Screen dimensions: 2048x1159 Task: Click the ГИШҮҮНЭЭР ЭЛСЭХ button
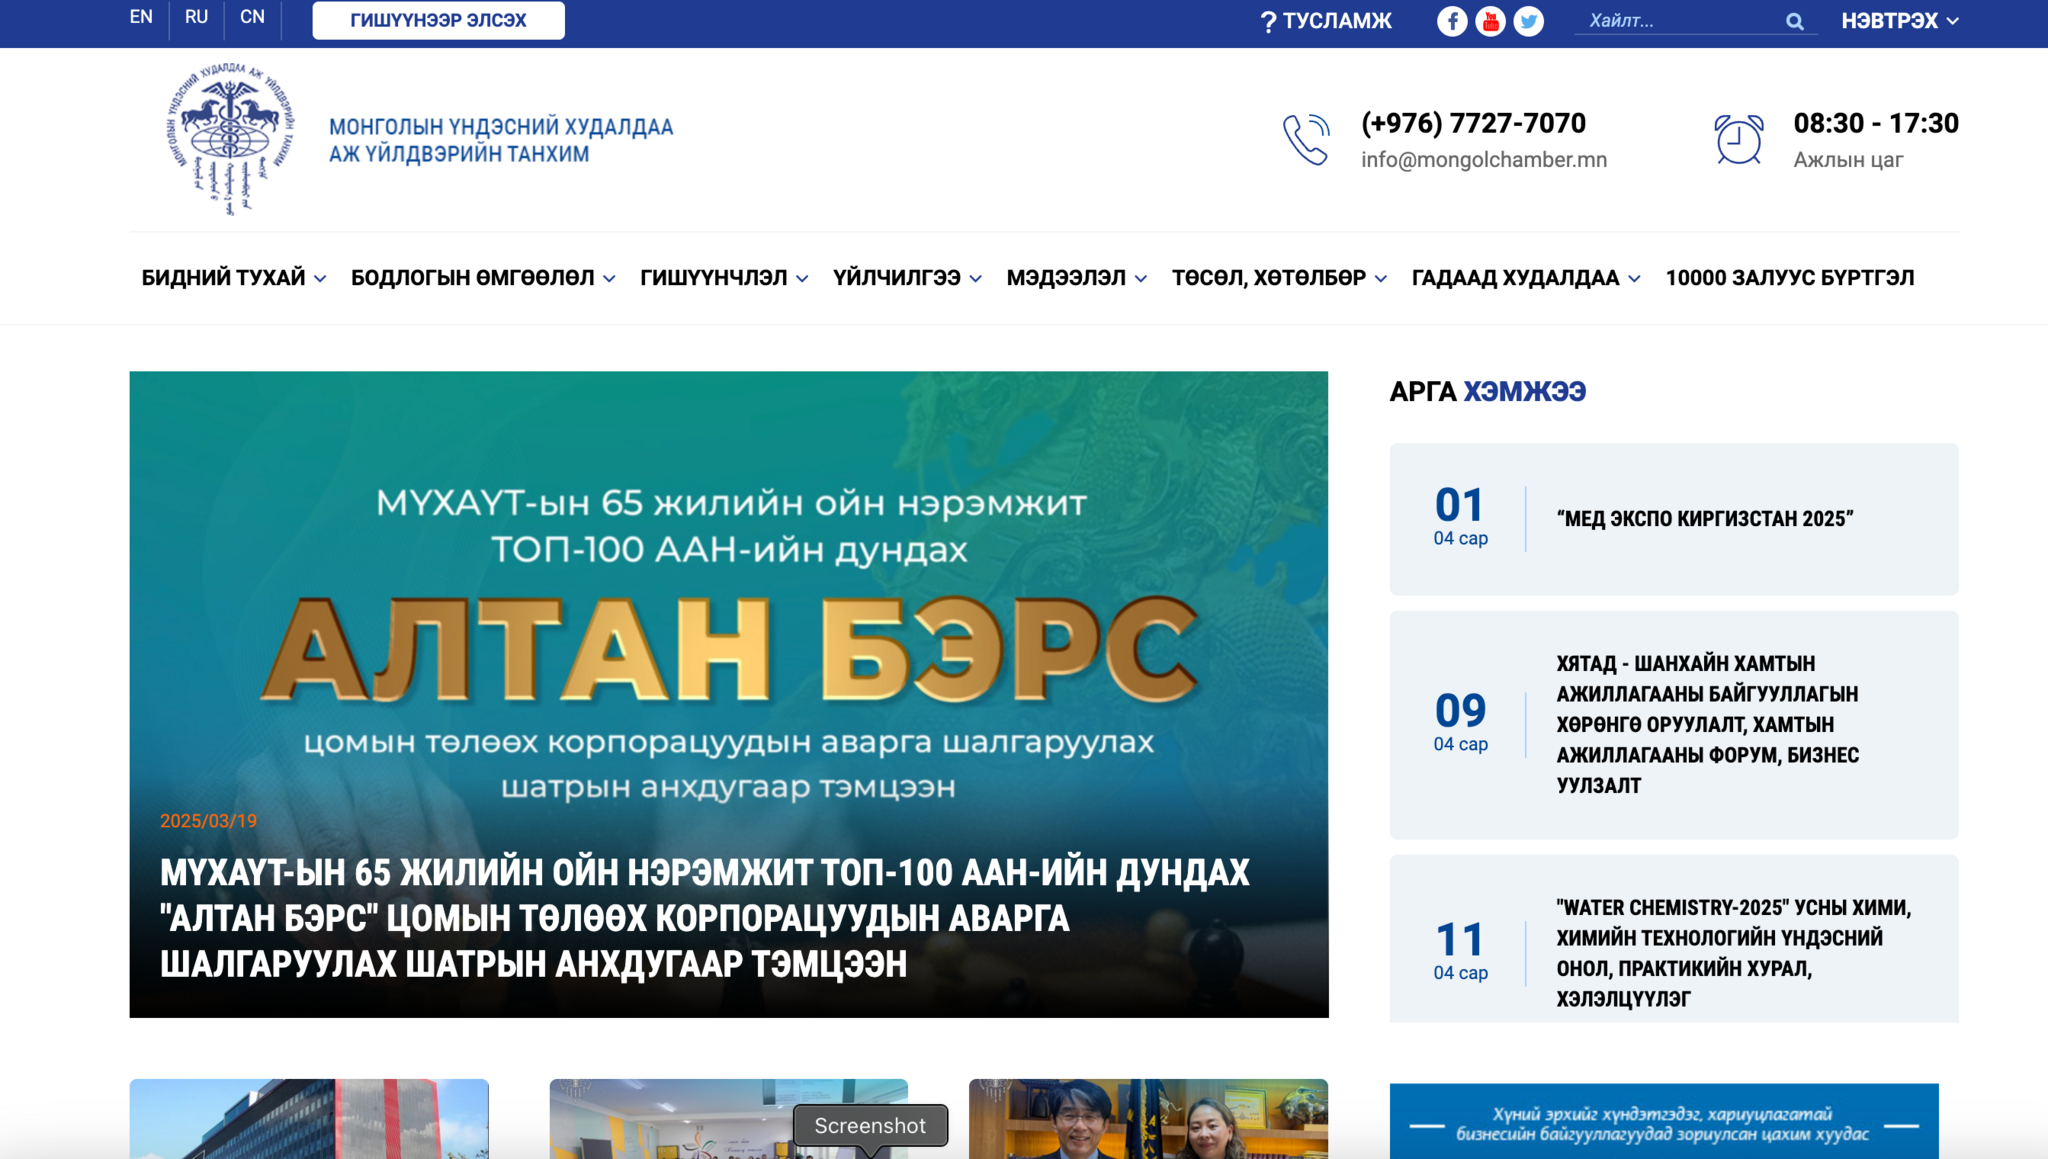click(x=438, y=20)
